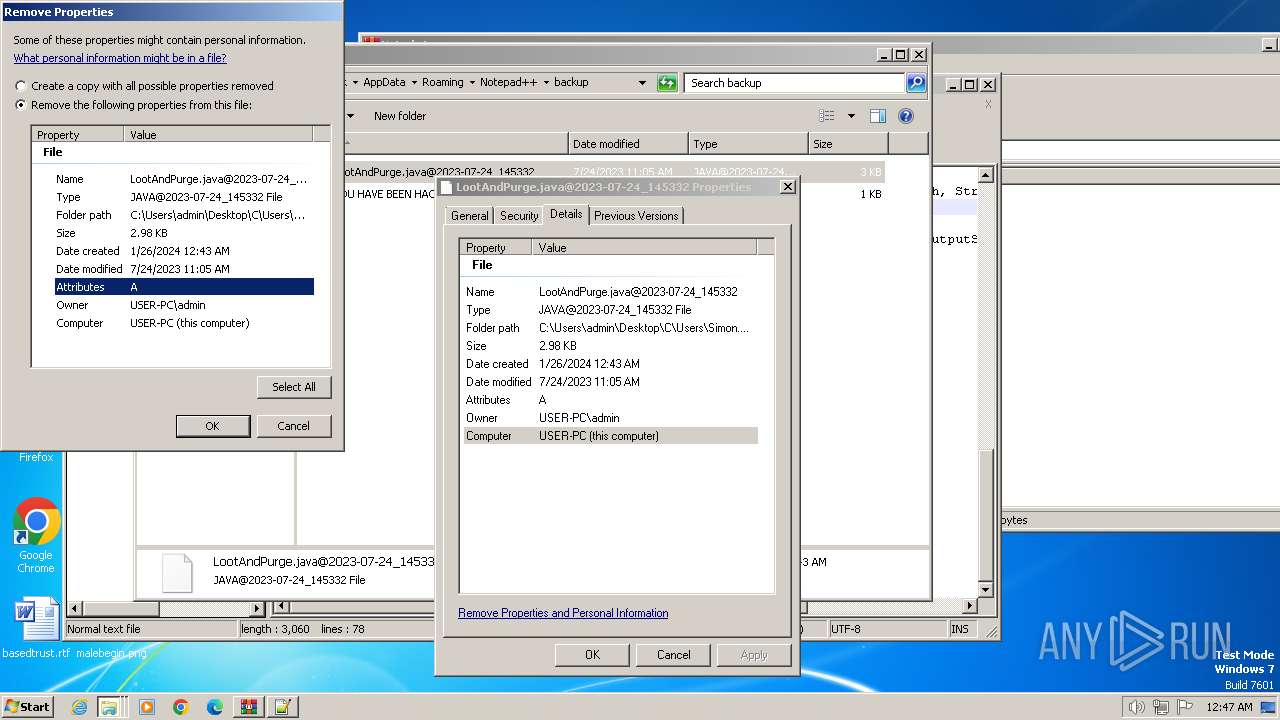This screenshot has height=720, width=1280.
Task: Click Cancel in file Properties dialog
Action: 673,655
